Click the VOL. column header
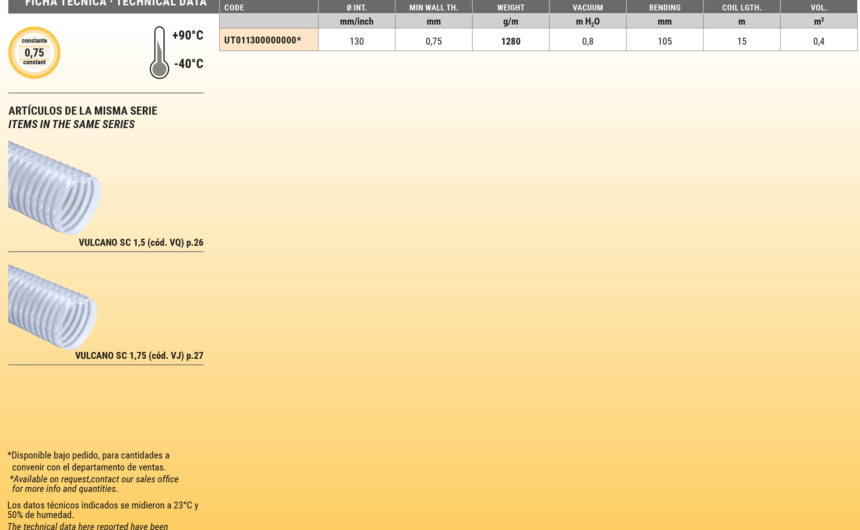Viewport: 860px width, 530px height. (x=818, y=7)
